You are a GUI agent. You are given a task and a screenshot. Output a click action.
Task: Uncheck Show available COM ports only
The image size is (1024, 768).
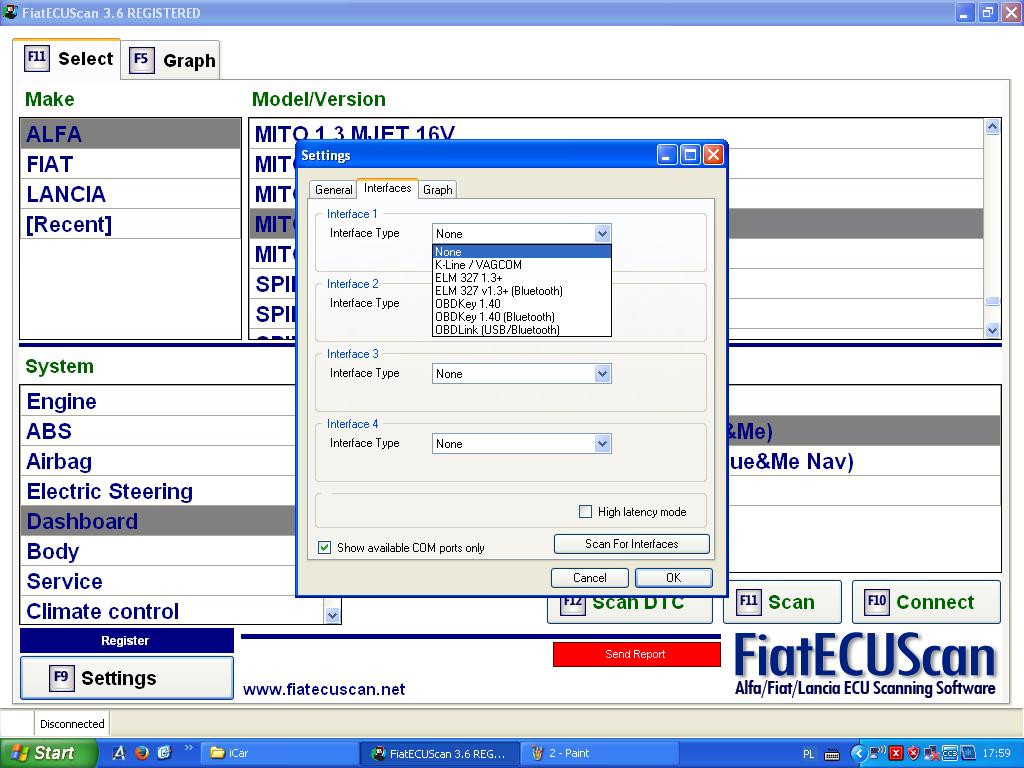(324, 547)
